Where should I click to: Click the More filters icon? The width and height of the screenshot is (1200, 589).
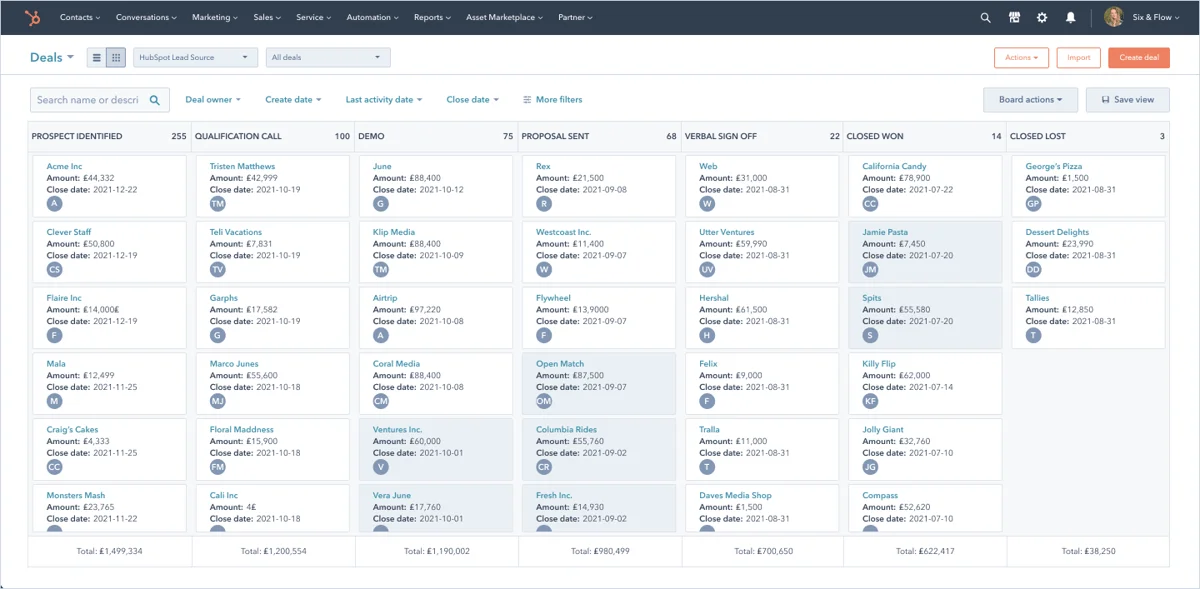point(527,100)
